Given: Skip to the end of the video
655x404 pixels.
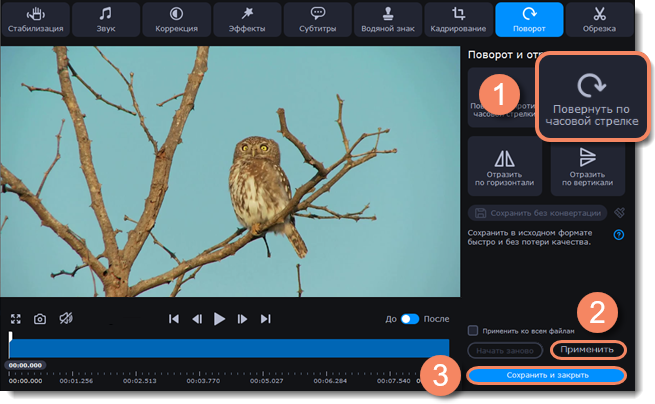Looking at the screenshot, I should tap(265, 319).
